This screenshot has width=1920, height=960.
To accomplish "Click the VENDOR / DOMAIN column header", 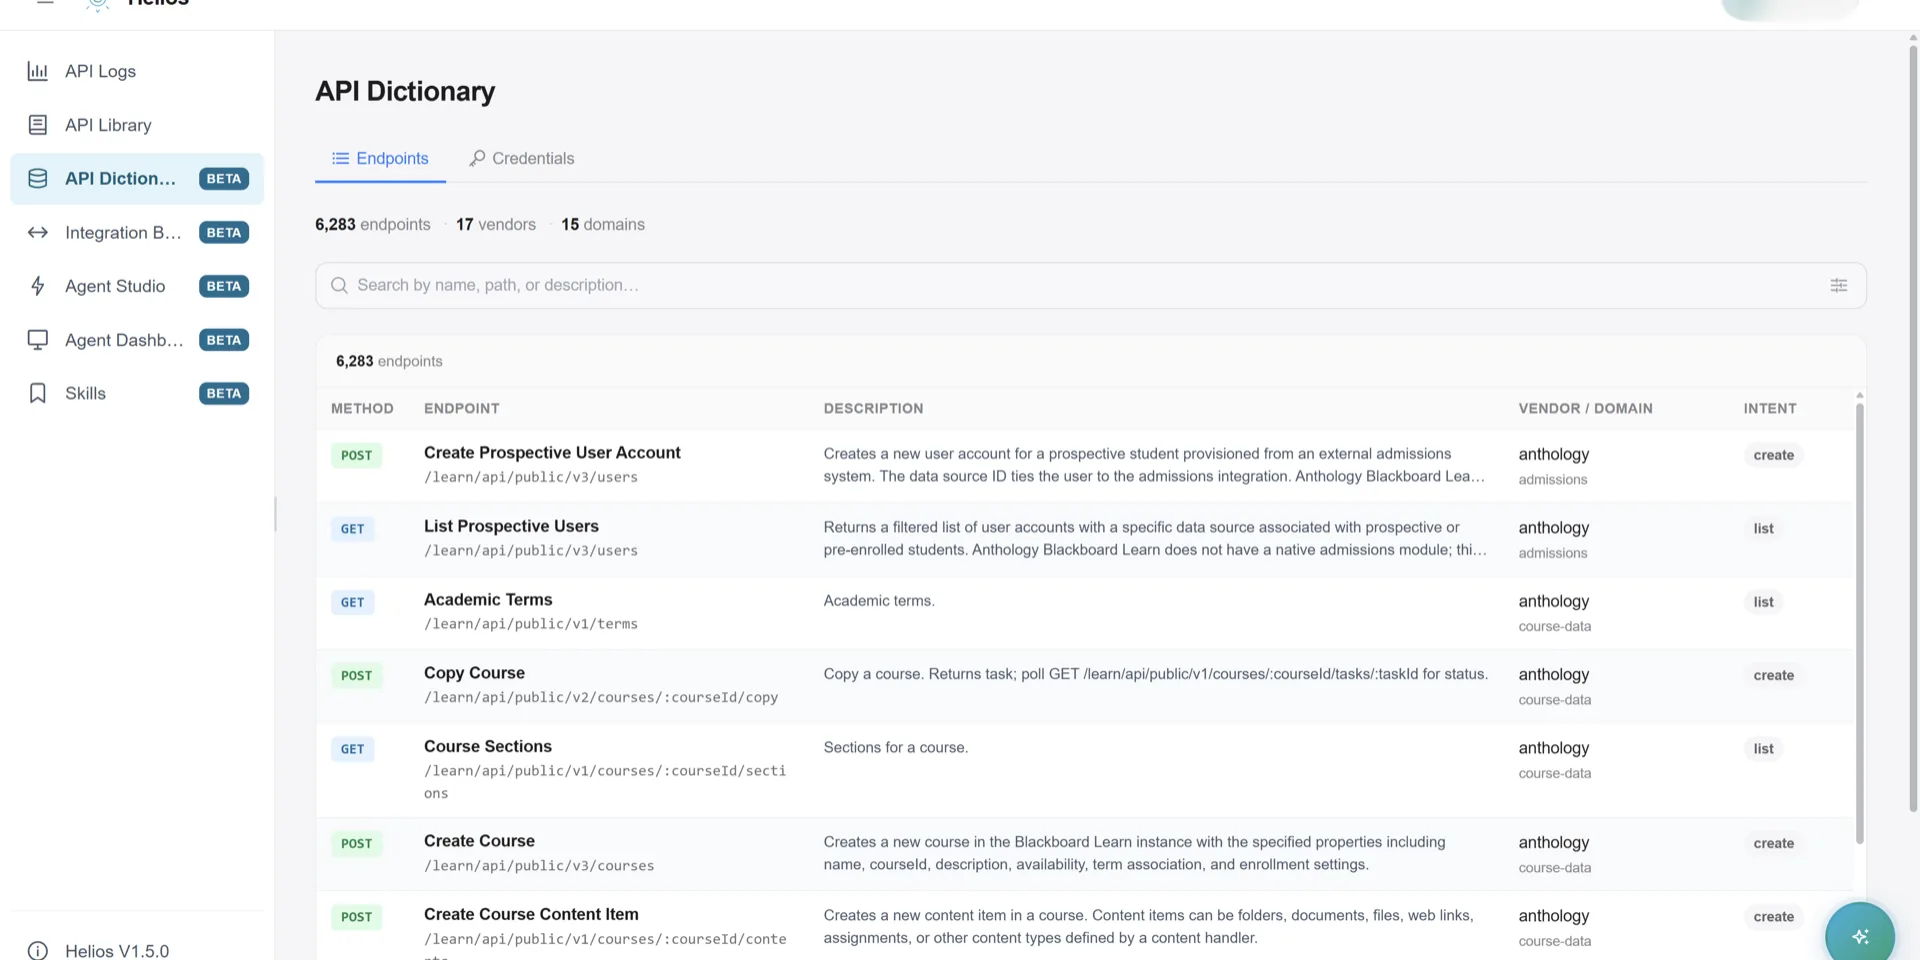I will tap(1585, 409).
